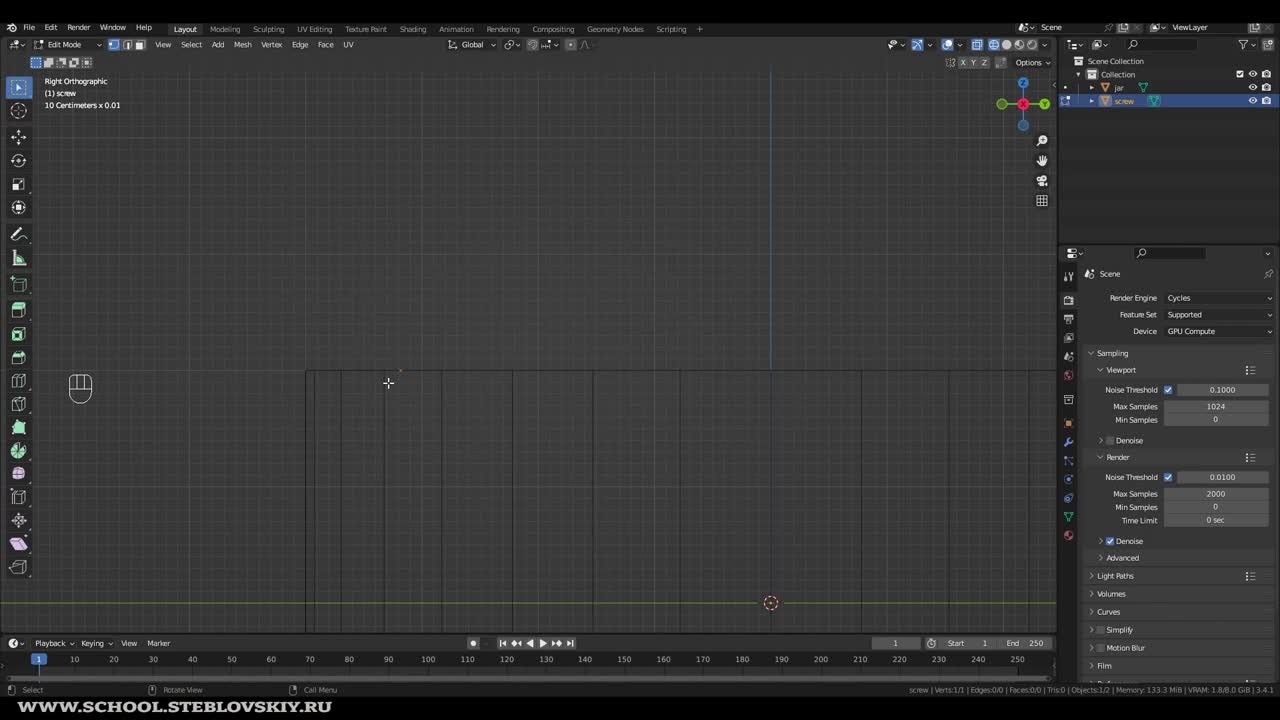Enable the Motion Blur checkbox

1099,648
